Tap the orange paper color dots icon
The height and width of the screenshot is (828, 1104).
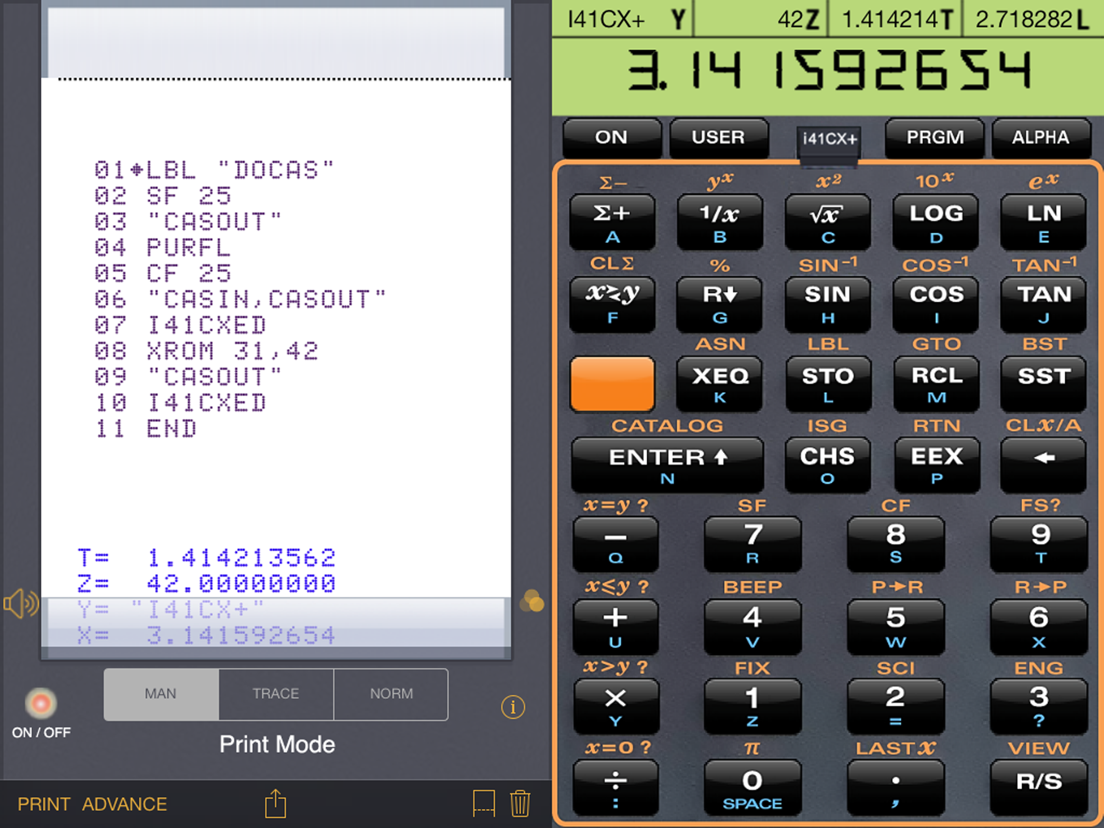(x=532, y=601)
